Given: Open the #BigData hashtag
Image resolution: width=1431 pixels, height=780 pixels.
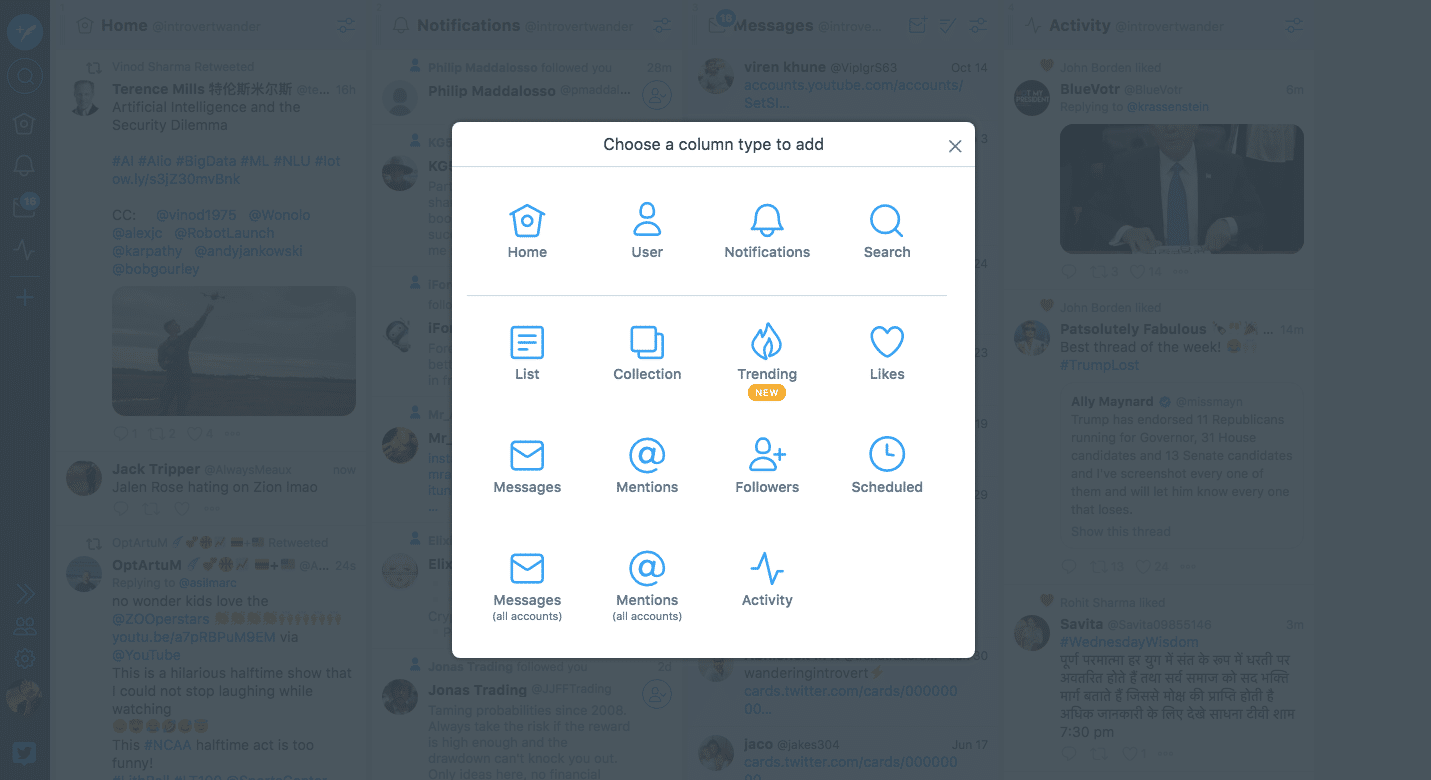Looking at the screenshot, I should pyautogui.click(x=208, y=161).
